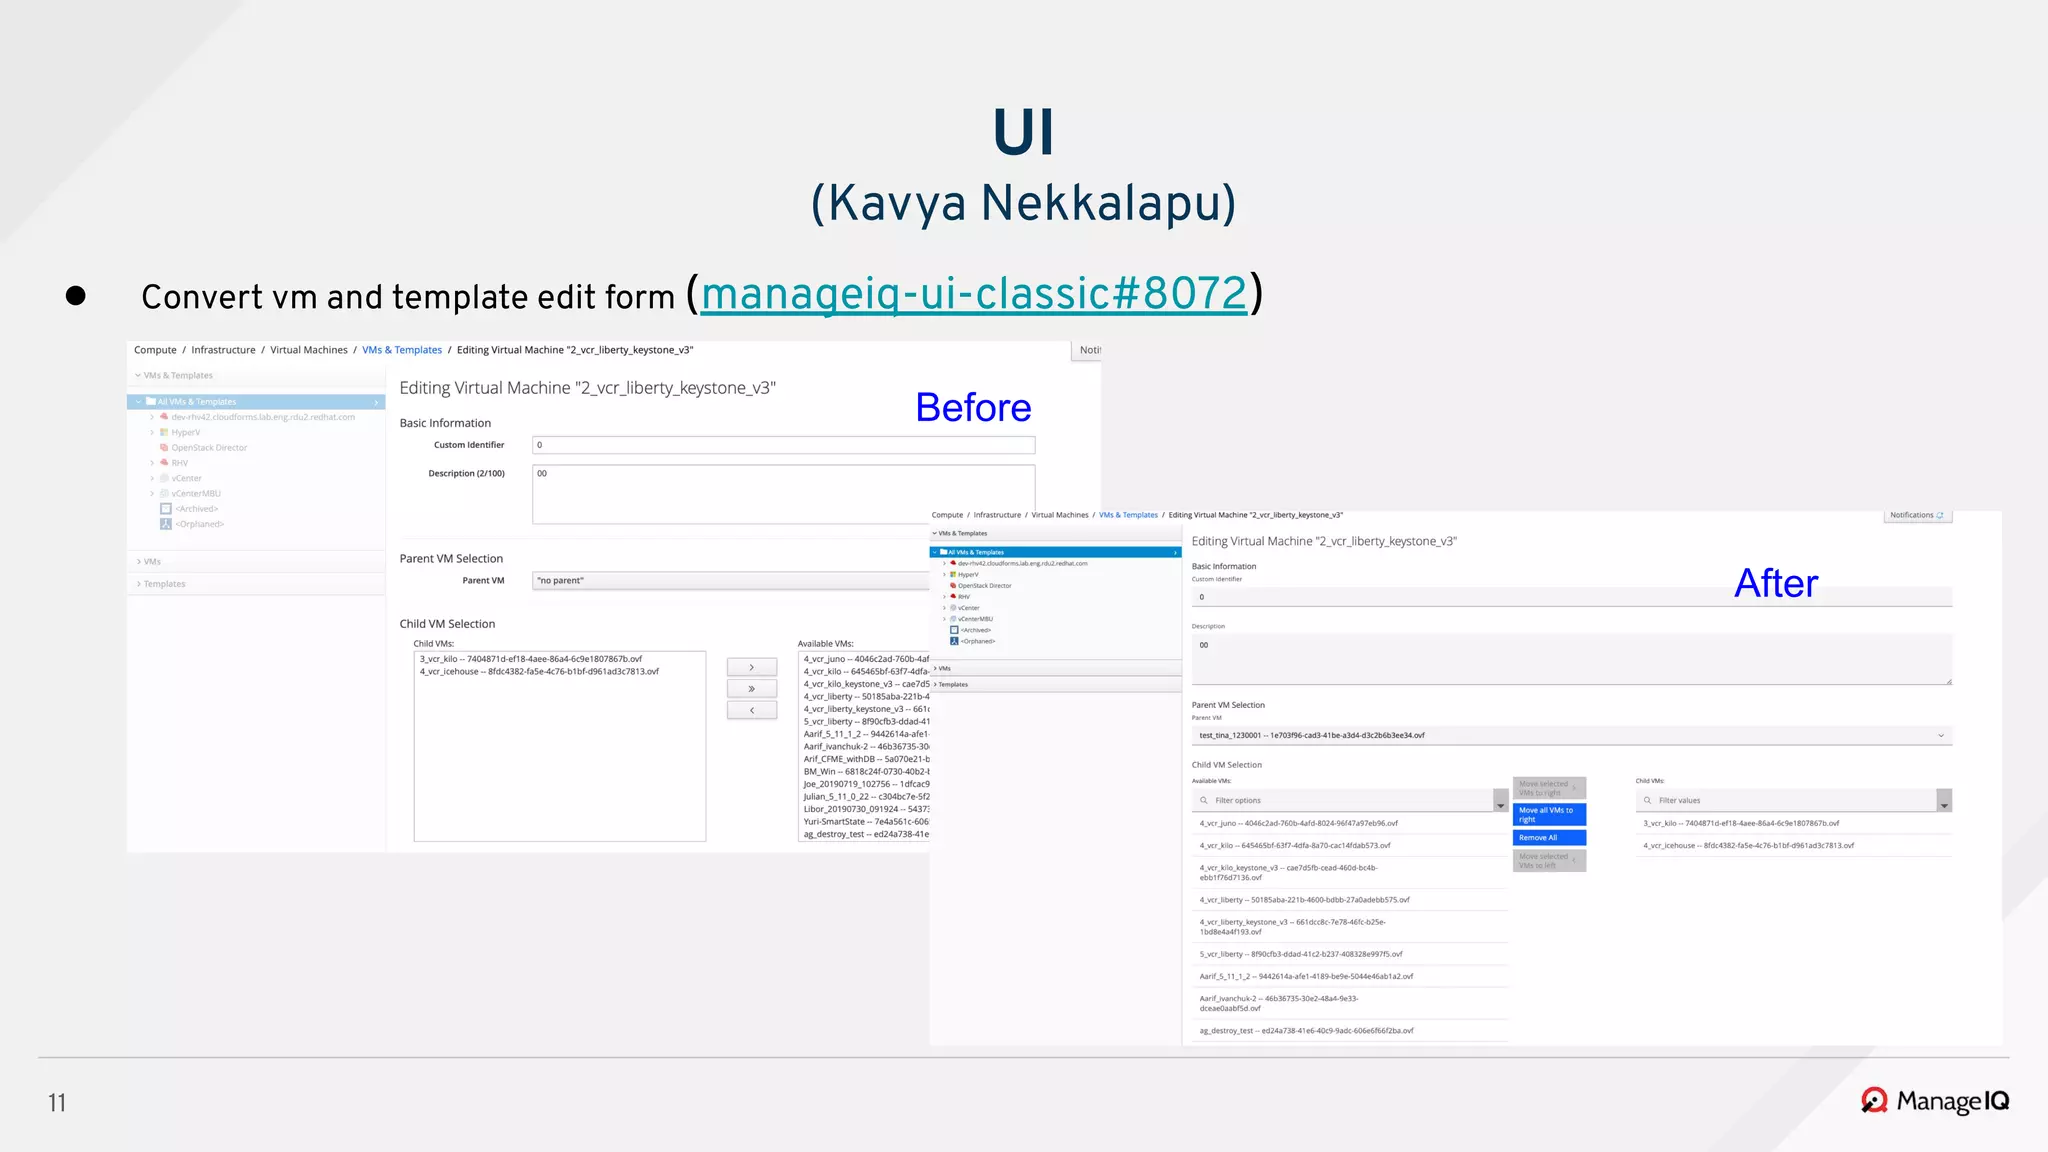
Task: Click vCenterMBU provider icon in Before tree
Action: pos(164,494)
